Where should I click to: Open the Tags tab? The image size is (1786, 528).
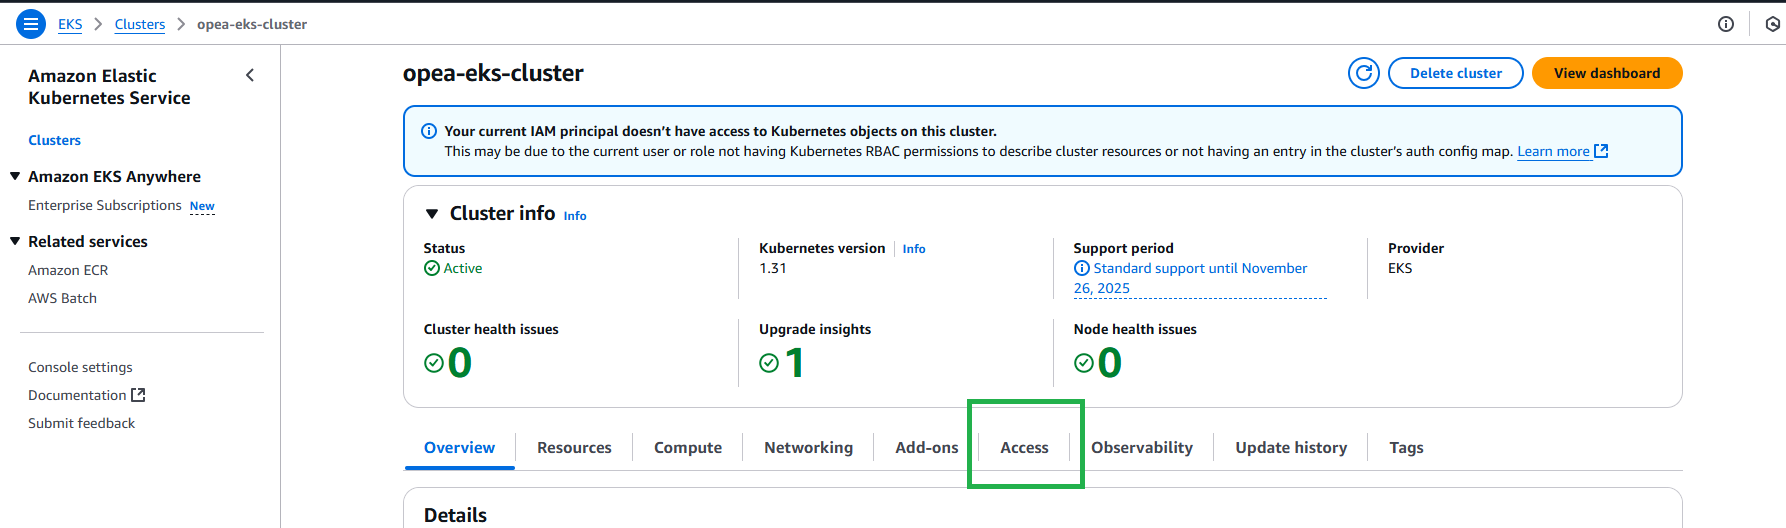[1406, 447]
